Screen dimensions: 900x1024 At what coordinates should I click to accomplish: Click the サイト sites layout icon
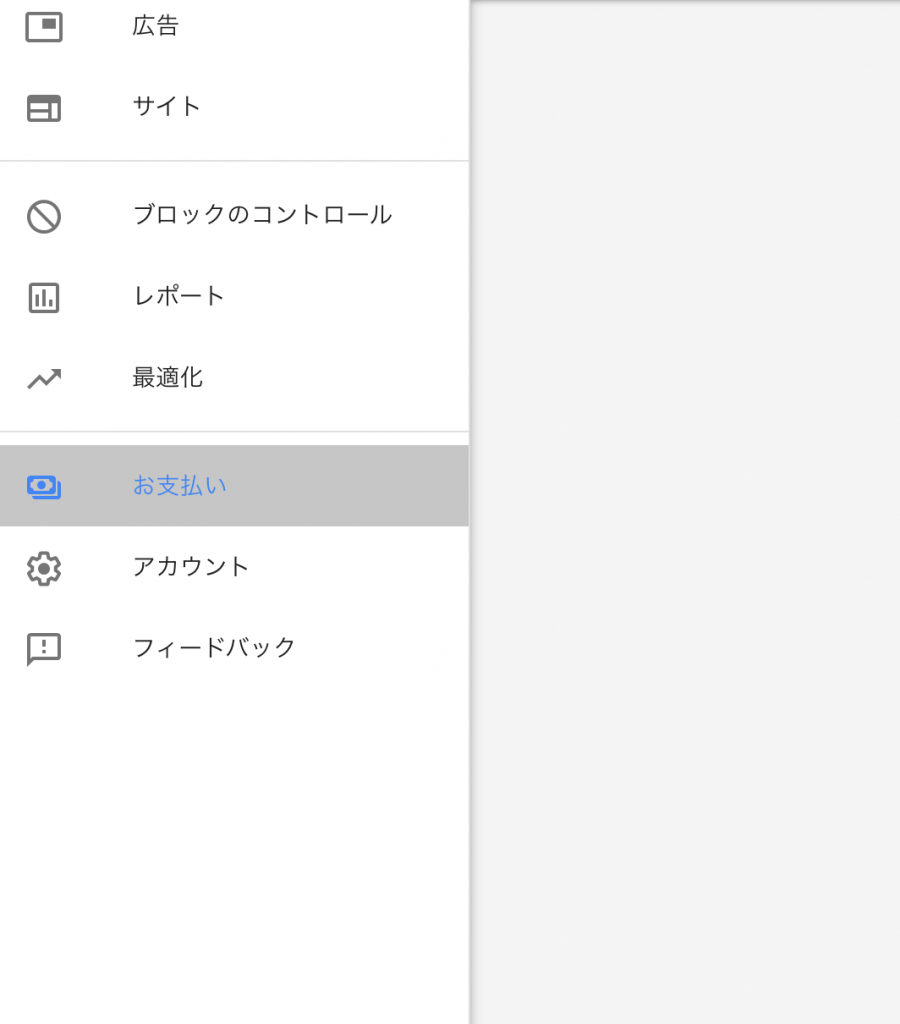click(44, 108)
